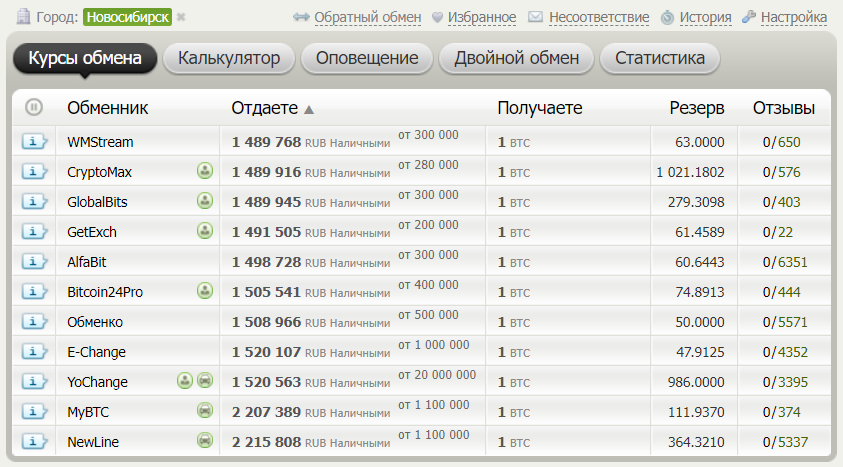Open reviews 0/3395 for YoChange
This screenshot has width=843, height=467.
pos(785,382)
